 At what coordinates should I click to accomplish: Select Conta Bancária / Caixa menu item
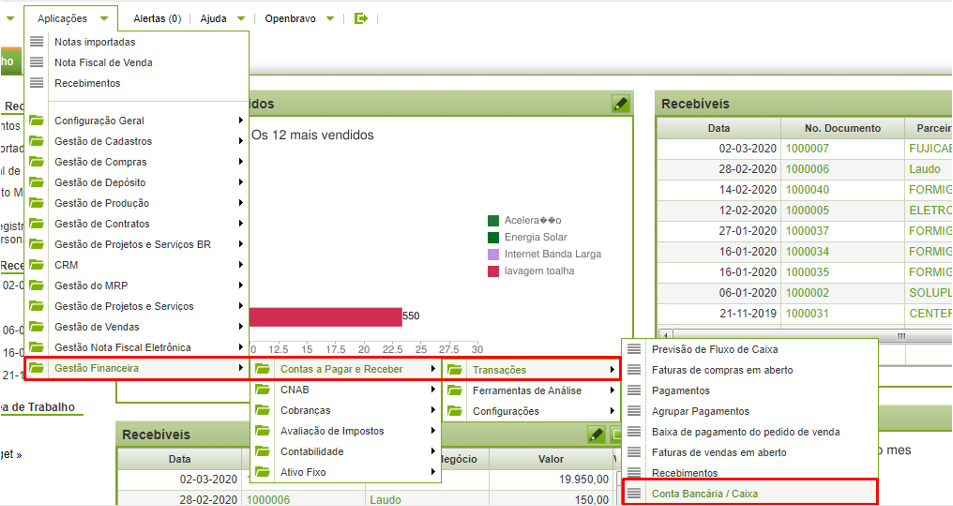click(703, 493)
